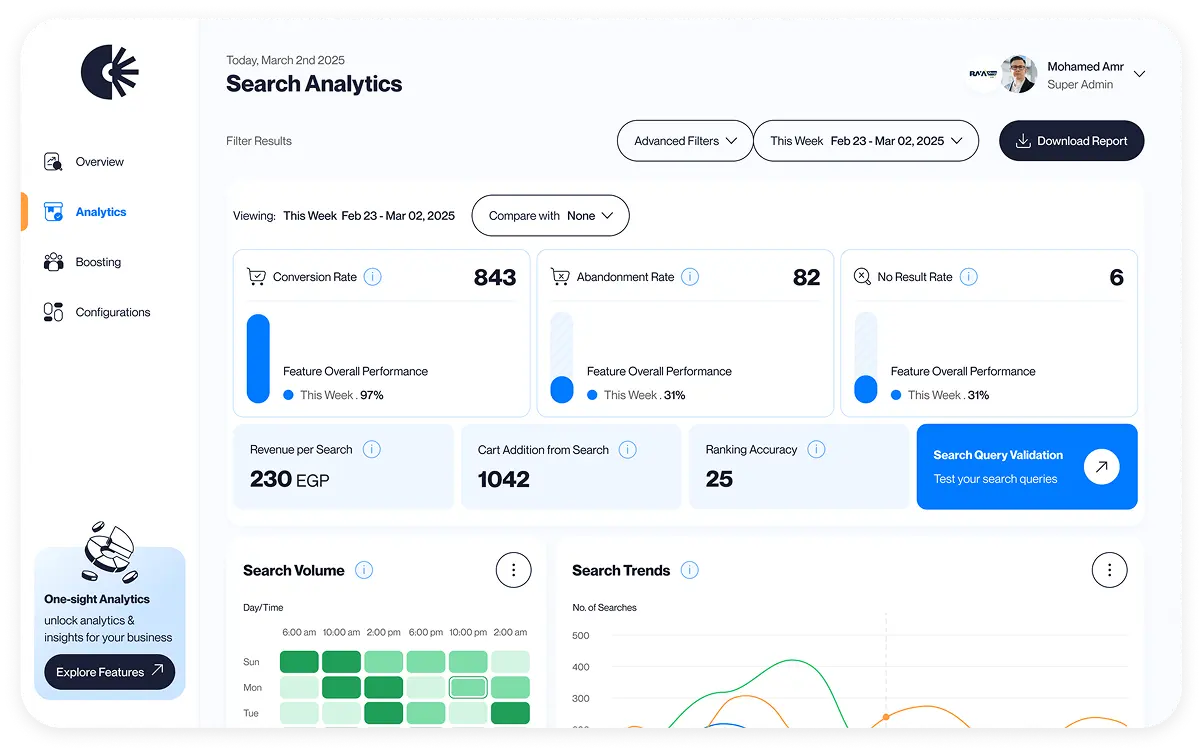The height and width of the screenshot is (751, 1202).
Task: Click the Explore Features button
Action: click(x=109, y=672)
